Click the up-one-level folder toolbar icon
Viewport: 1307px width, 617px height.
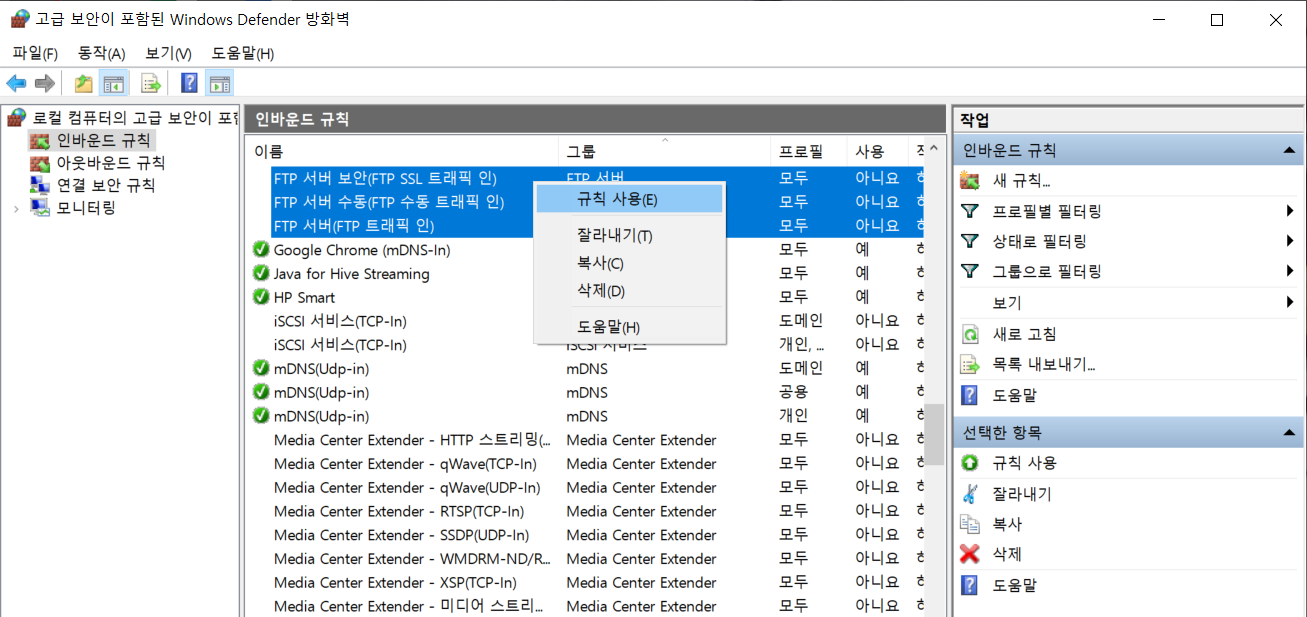(x=84, y=83)
